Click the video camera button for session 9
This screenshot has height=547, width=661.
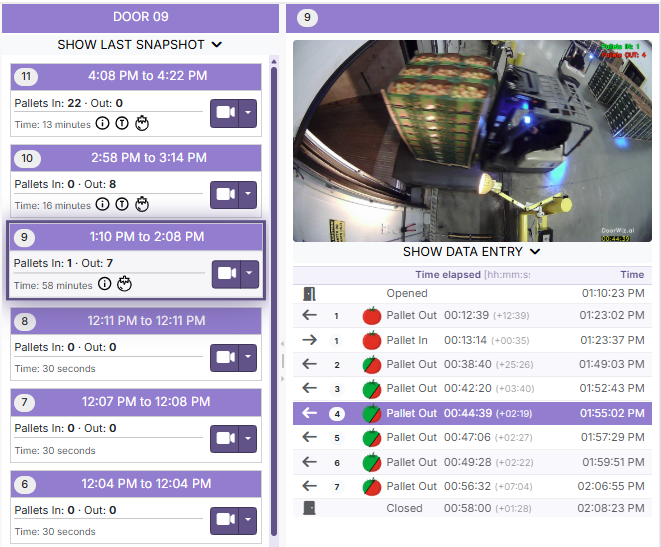pos(226,274)
